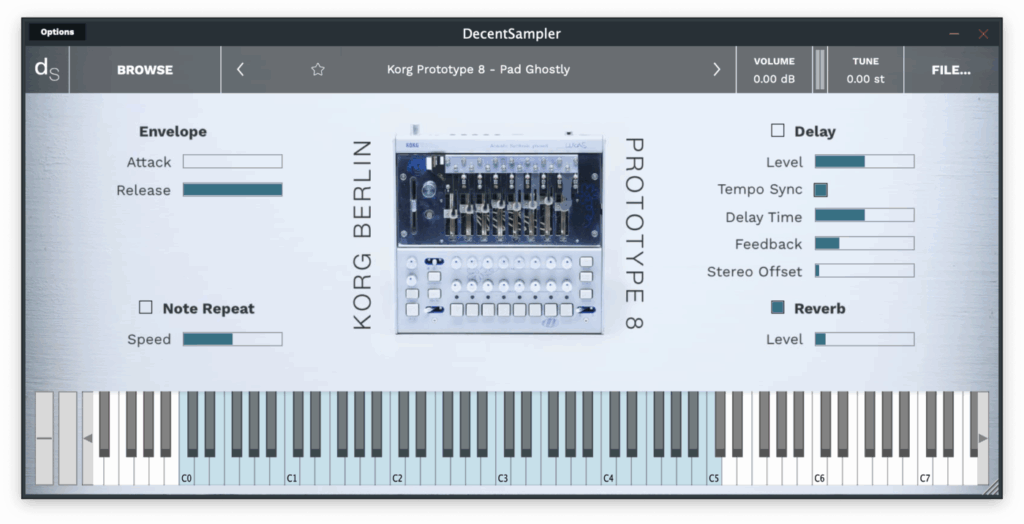
Task: Adjust the Envelope Attack slider
Action: 232,162
